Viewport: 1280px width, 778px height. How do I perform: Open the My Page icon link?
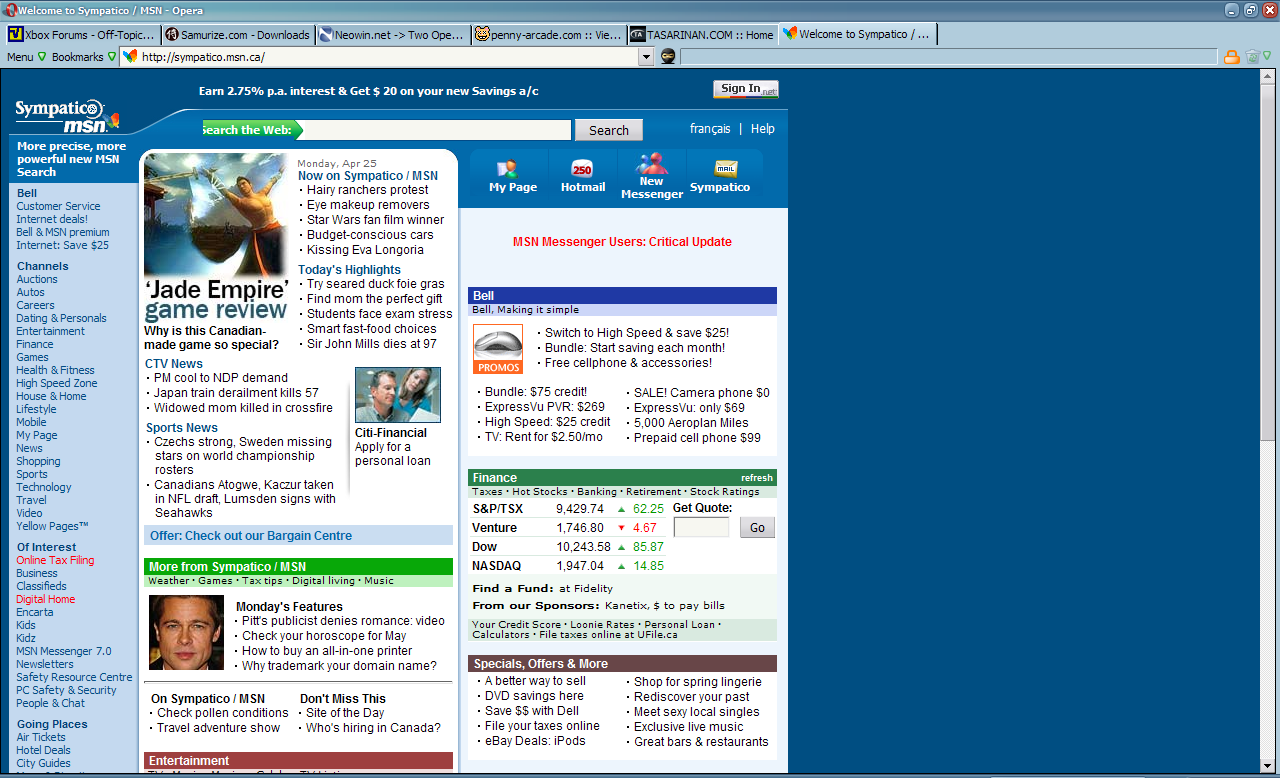click(512, 175)
